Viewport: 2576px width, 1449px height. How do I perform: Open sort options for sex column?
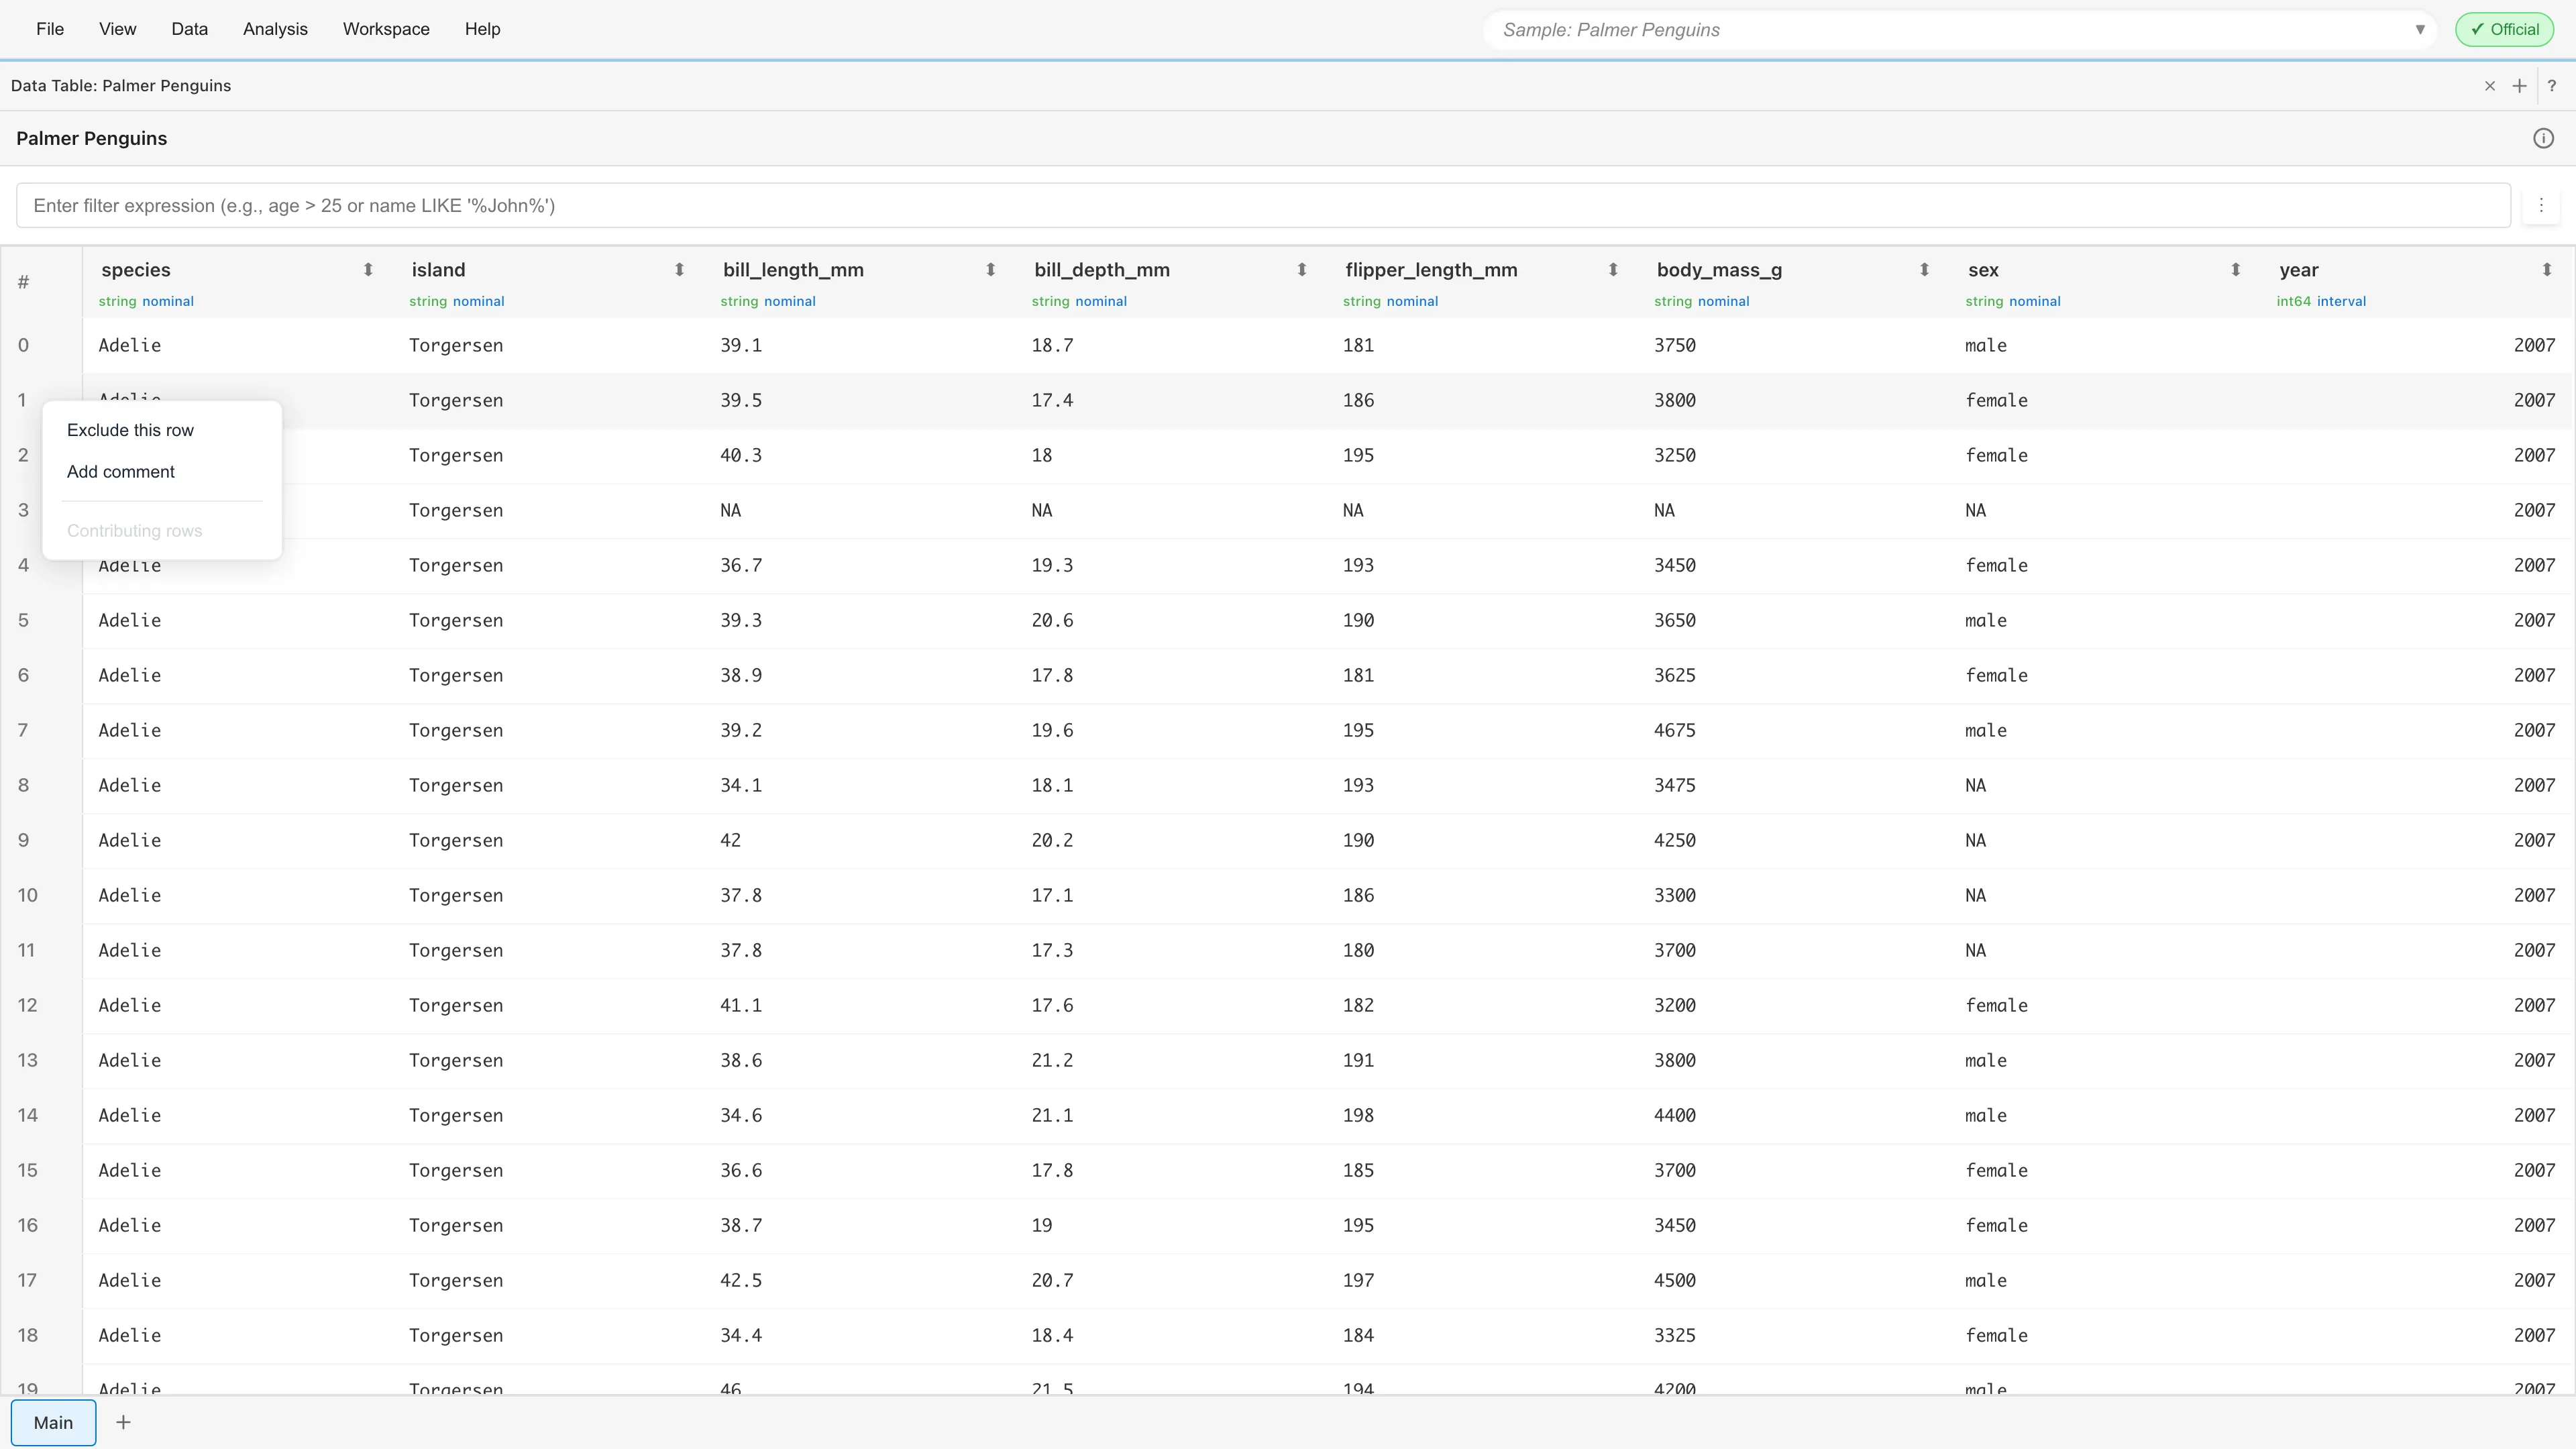(2235, 270)
